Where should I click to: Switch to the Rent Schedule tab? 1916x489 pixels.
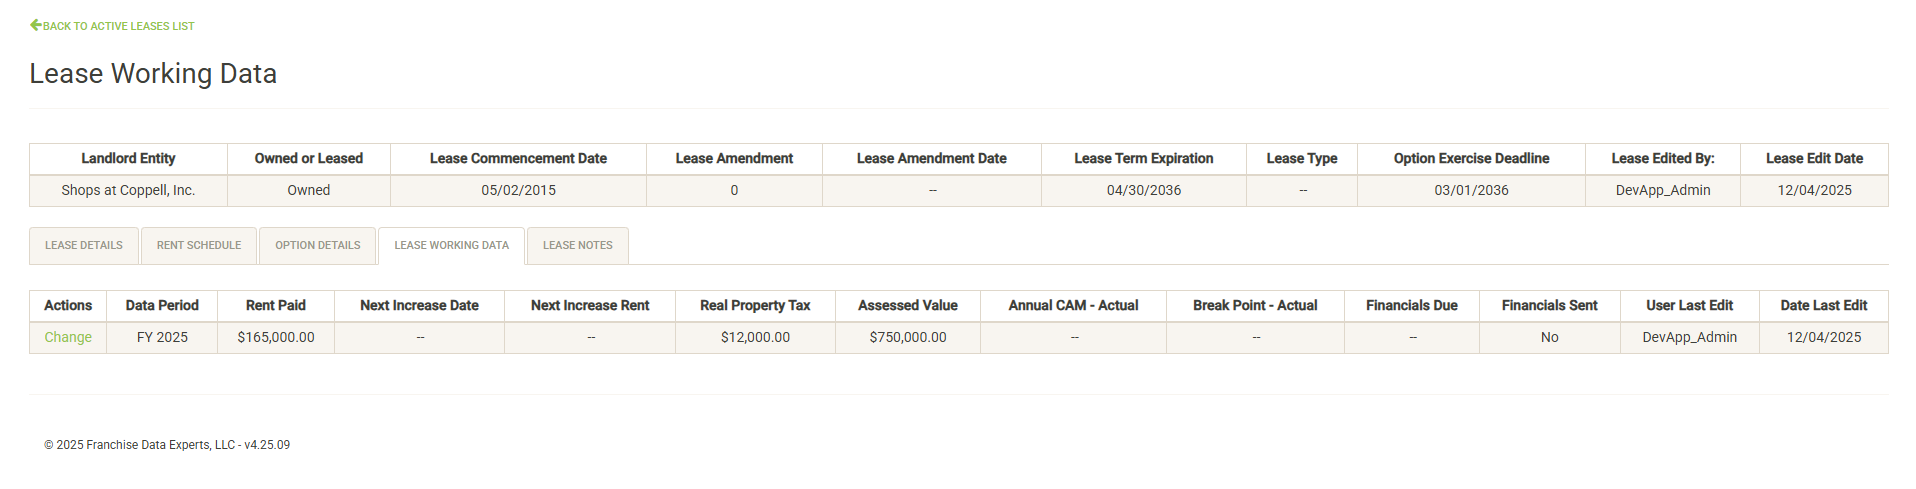tap(199, 245)
